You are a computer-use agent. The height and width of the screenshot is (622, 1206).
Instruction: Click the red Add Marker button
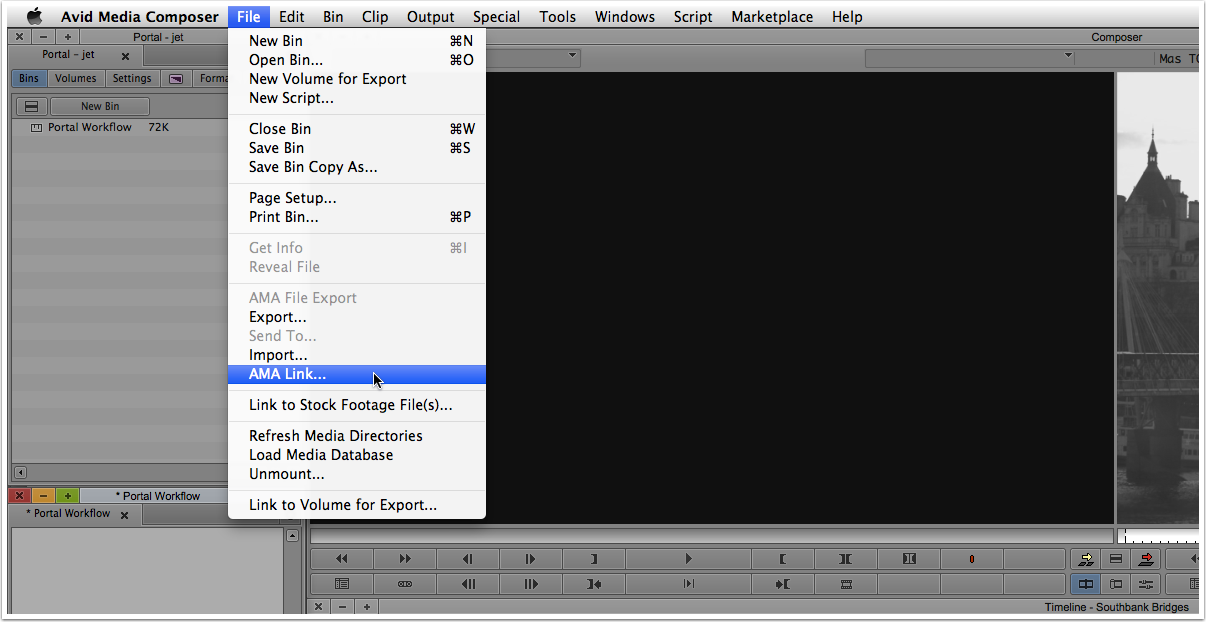(x=972, y=559)
